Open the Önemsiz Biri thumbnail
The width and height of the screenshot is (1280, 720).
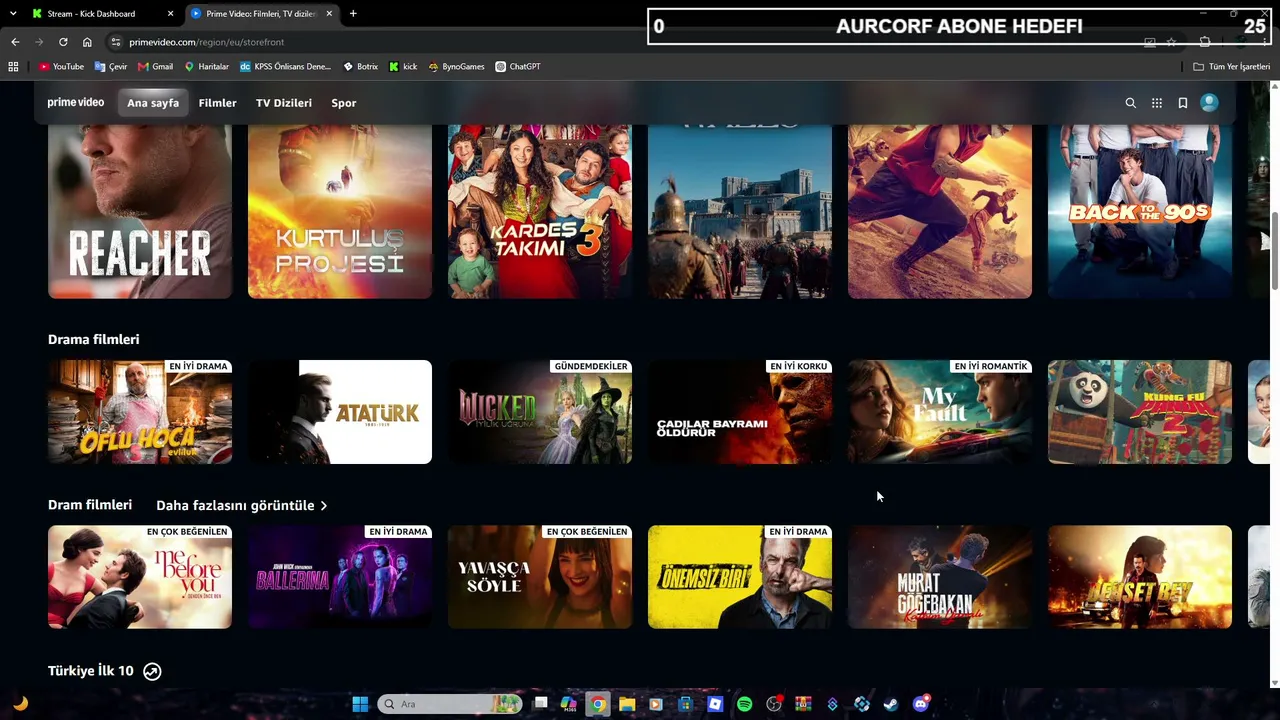pos(740,577)
